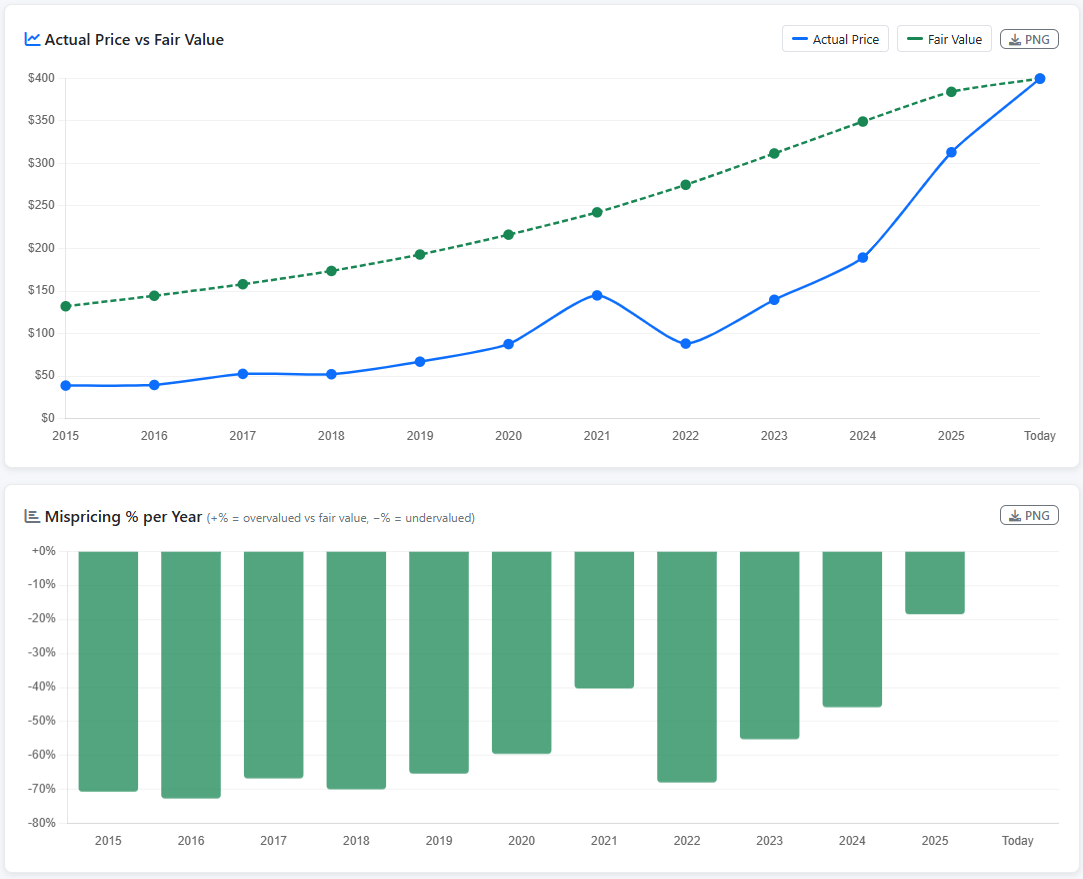
Task: Click the 2025 Fair Value green point
Action: [x=951, y=92]
